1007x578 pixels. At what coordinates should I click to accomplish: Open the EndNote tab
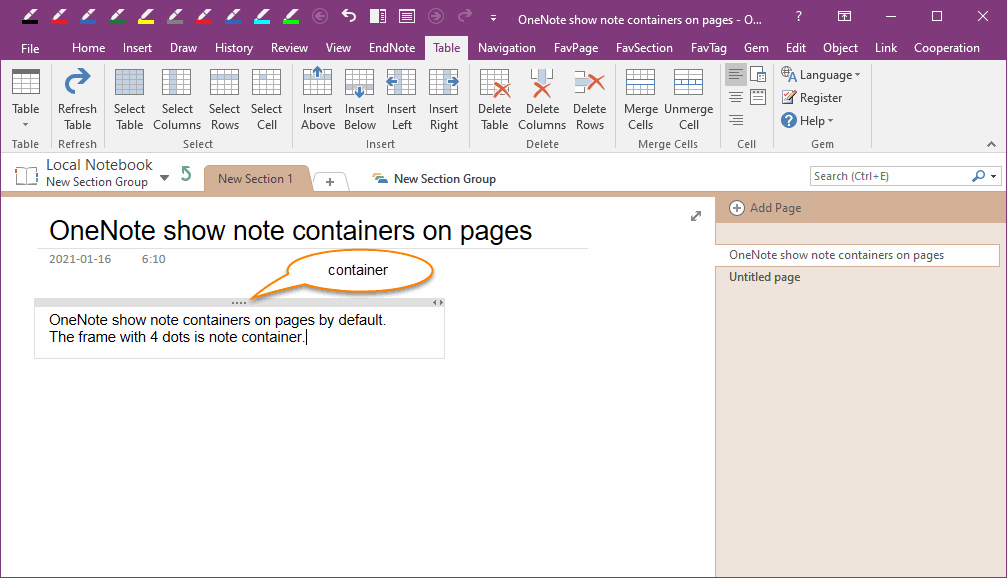click(x=392, y=48)
